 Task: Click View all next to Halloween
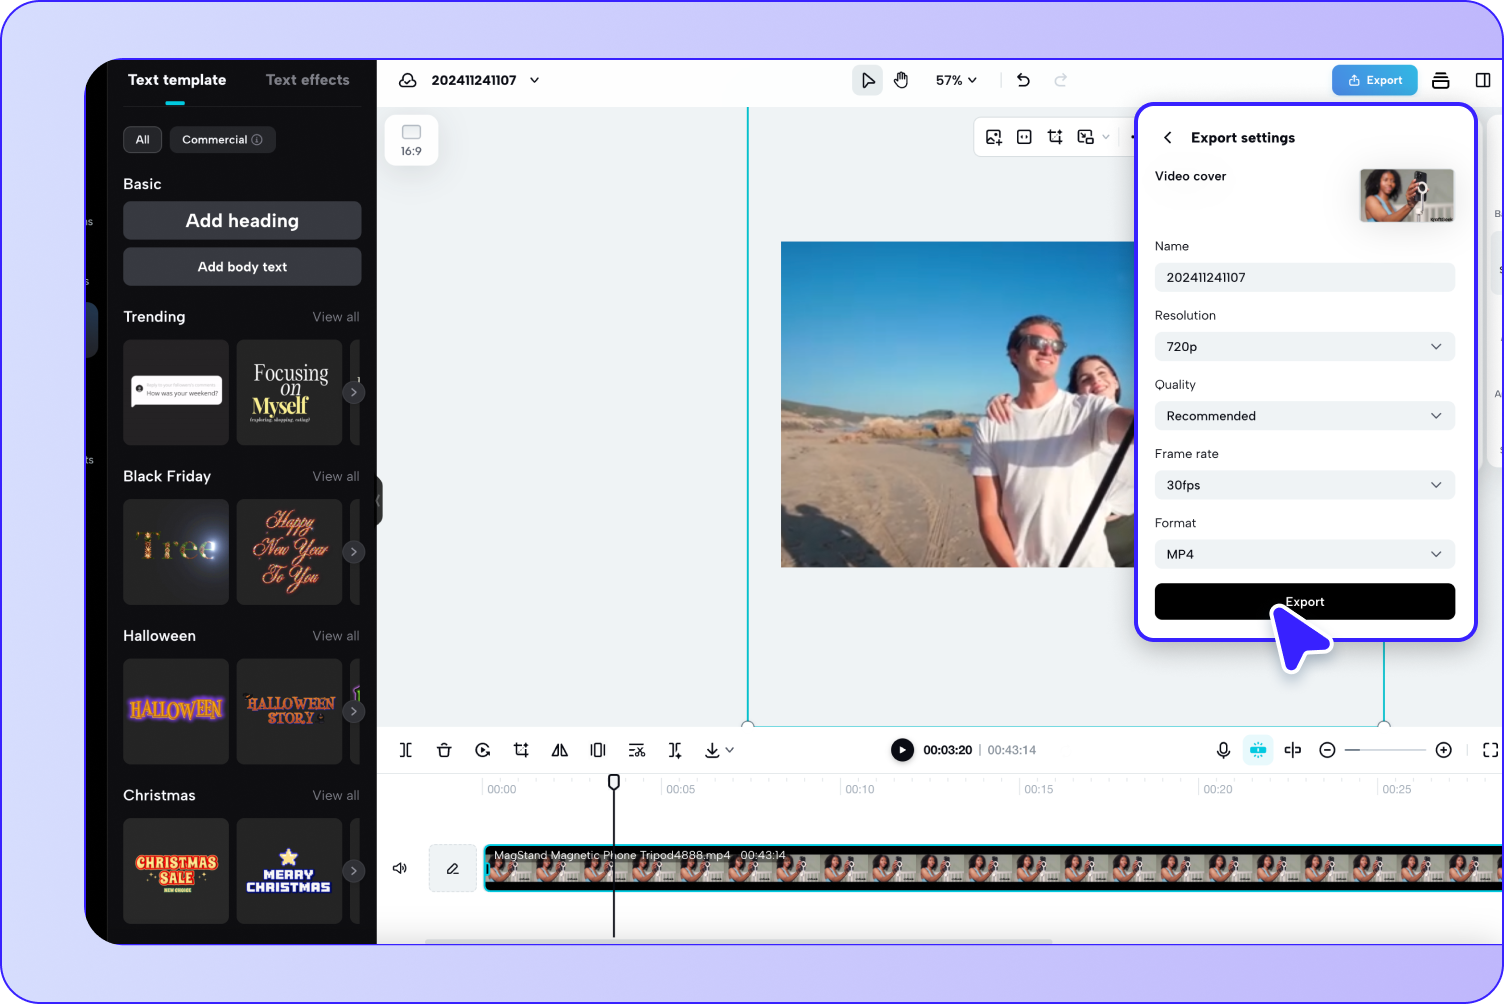[336, 636]
